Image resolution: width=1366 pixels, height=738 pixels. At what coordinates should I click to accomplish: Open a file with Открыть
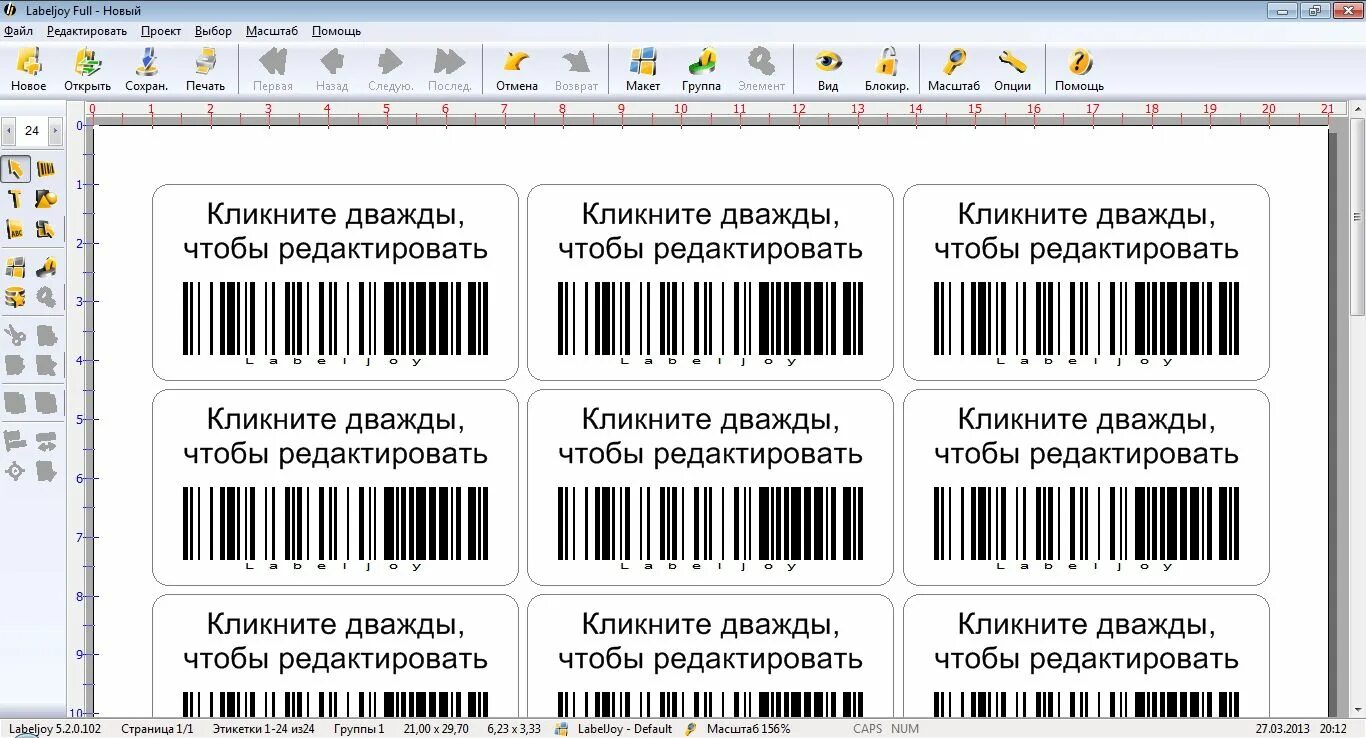pos(88,70)
